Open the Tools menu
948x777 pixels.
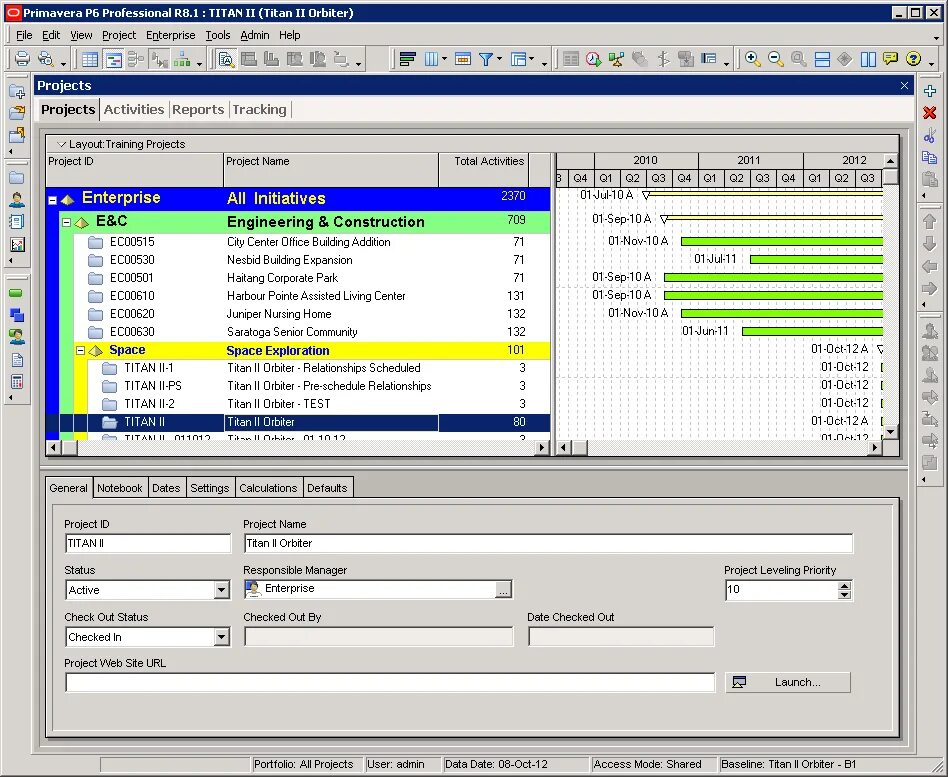(218, 35)
